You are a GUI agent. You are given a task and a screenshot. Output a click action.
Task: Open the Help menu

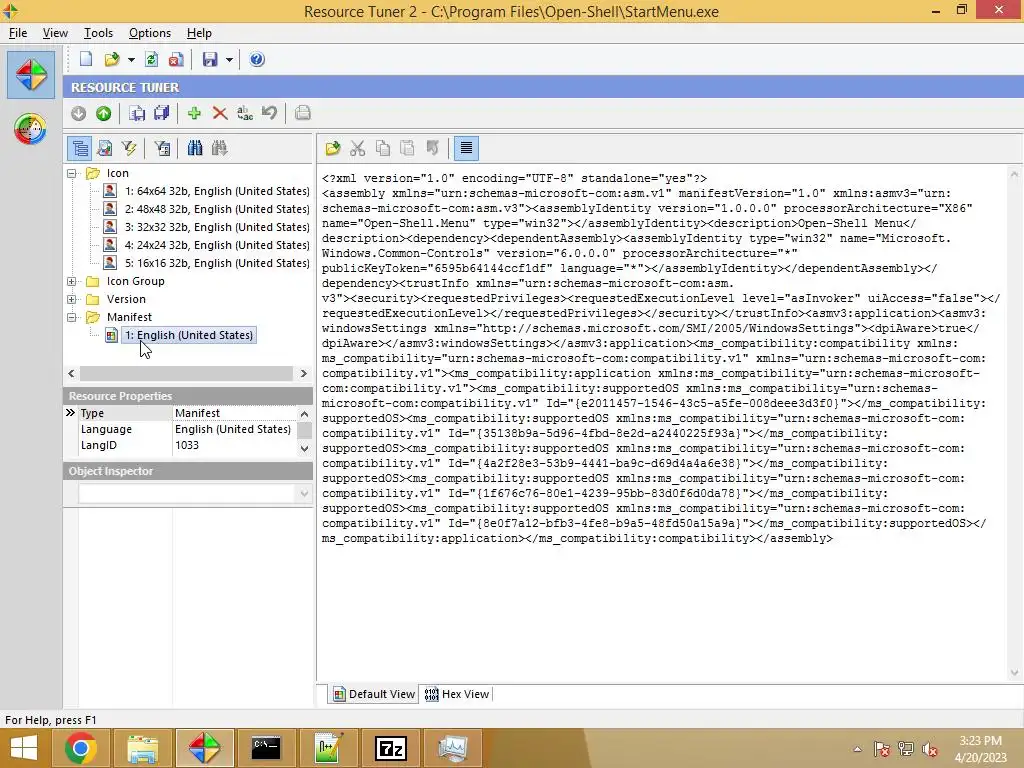coord(199,33)
